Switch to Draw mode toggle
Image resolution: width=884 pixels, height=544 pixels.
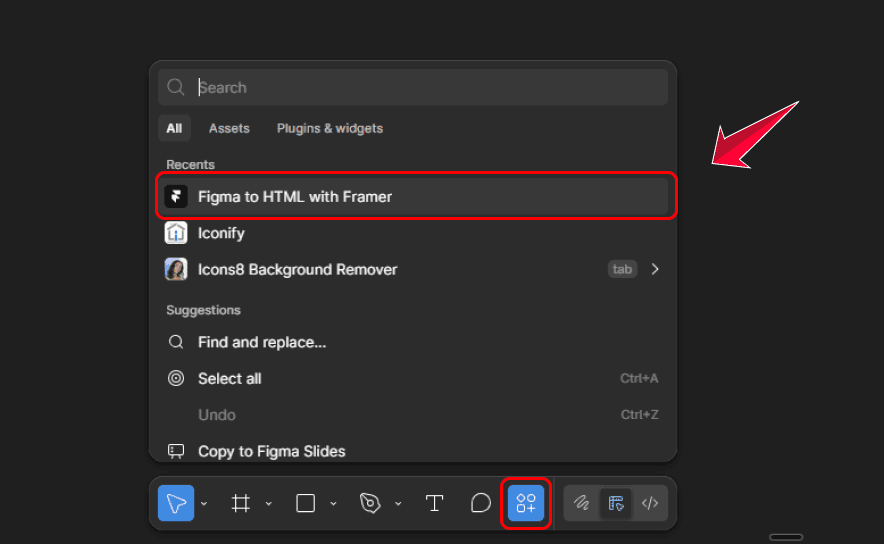click(x=581, y=503)
